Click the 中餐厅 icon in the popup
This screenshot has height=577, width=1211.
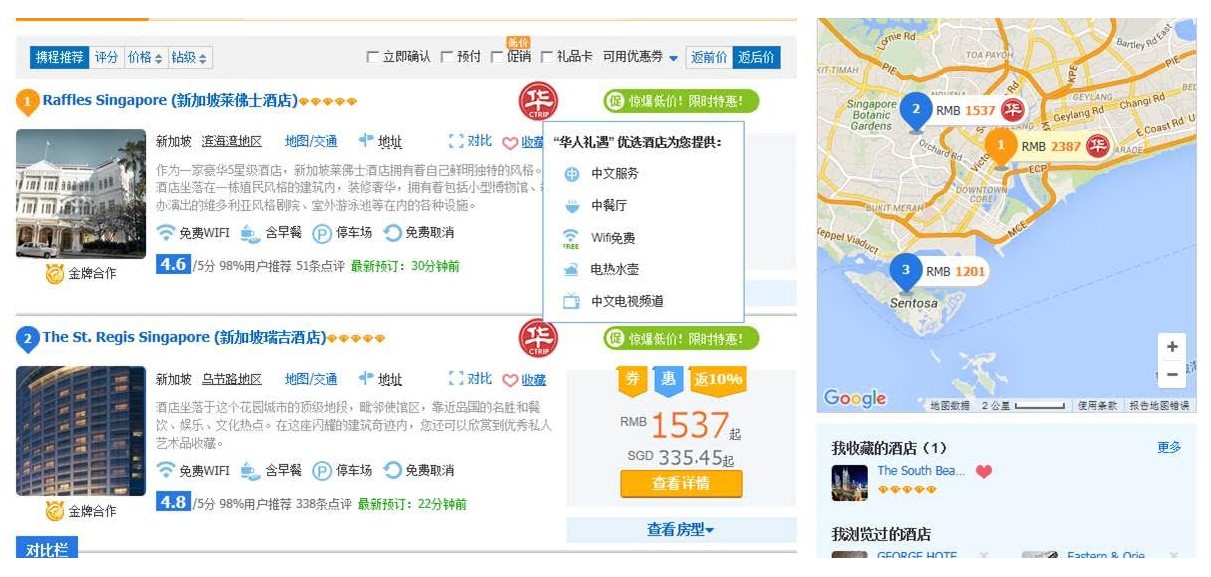pos(571,206)
